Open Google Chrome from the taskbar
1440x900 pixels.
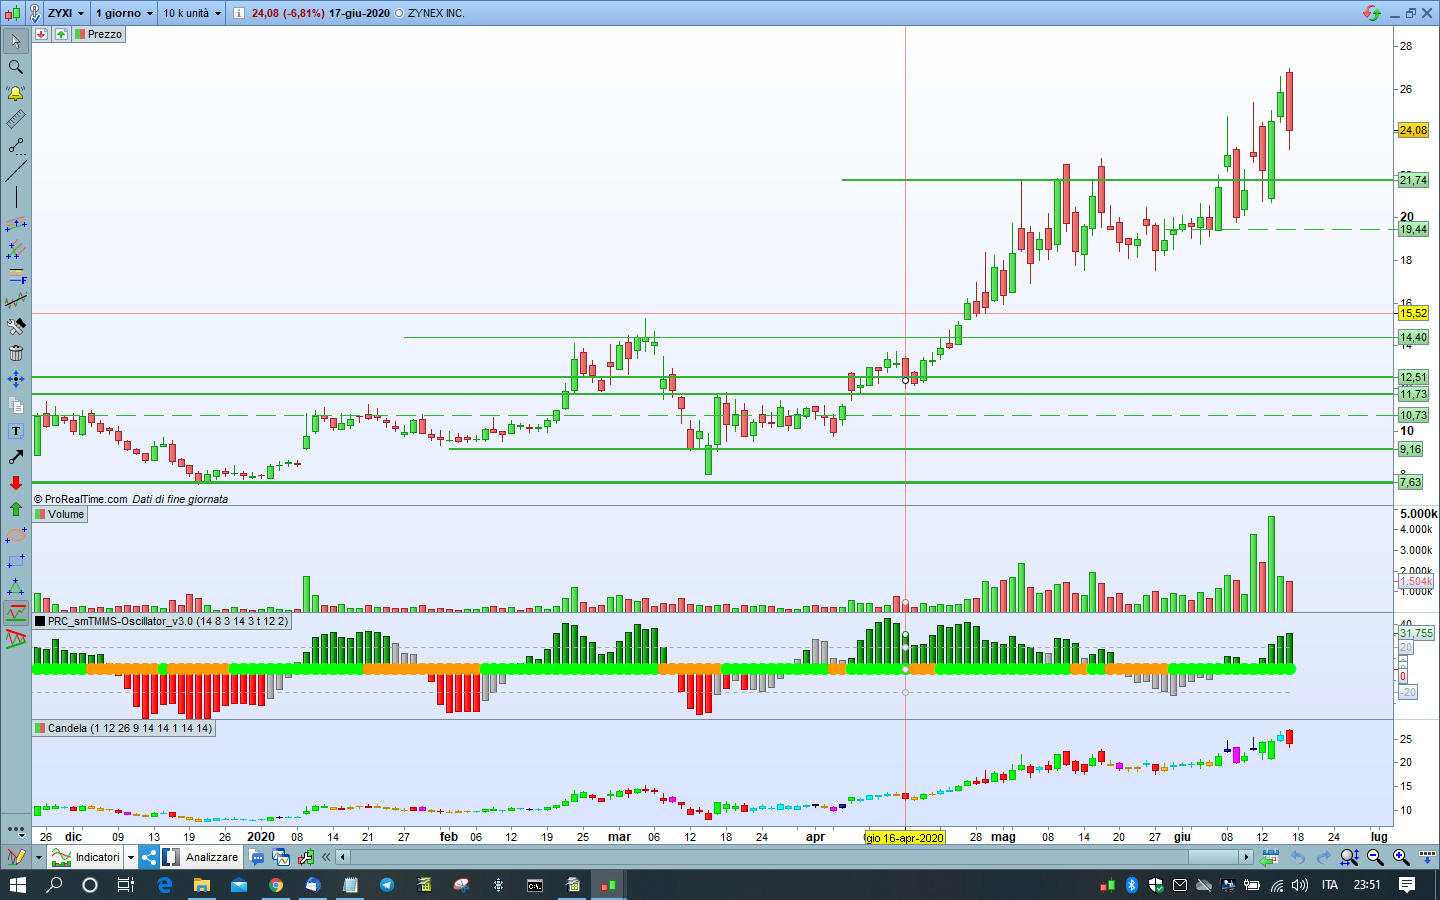[276, 885]
